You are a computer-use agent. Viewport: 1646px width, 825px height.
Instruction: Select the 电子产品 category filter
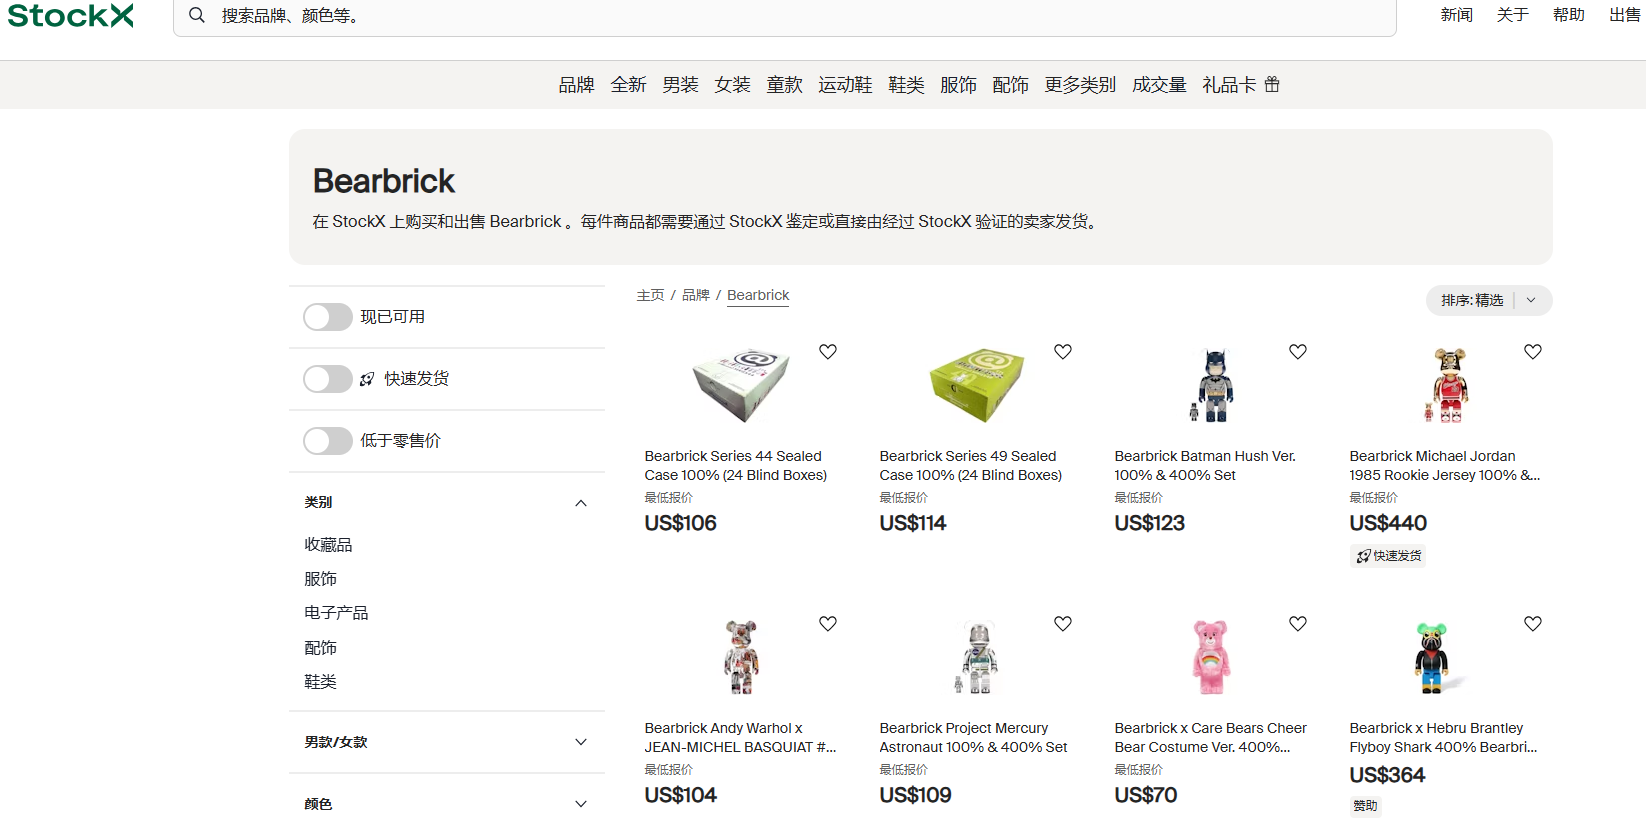(x=336, y=613)
